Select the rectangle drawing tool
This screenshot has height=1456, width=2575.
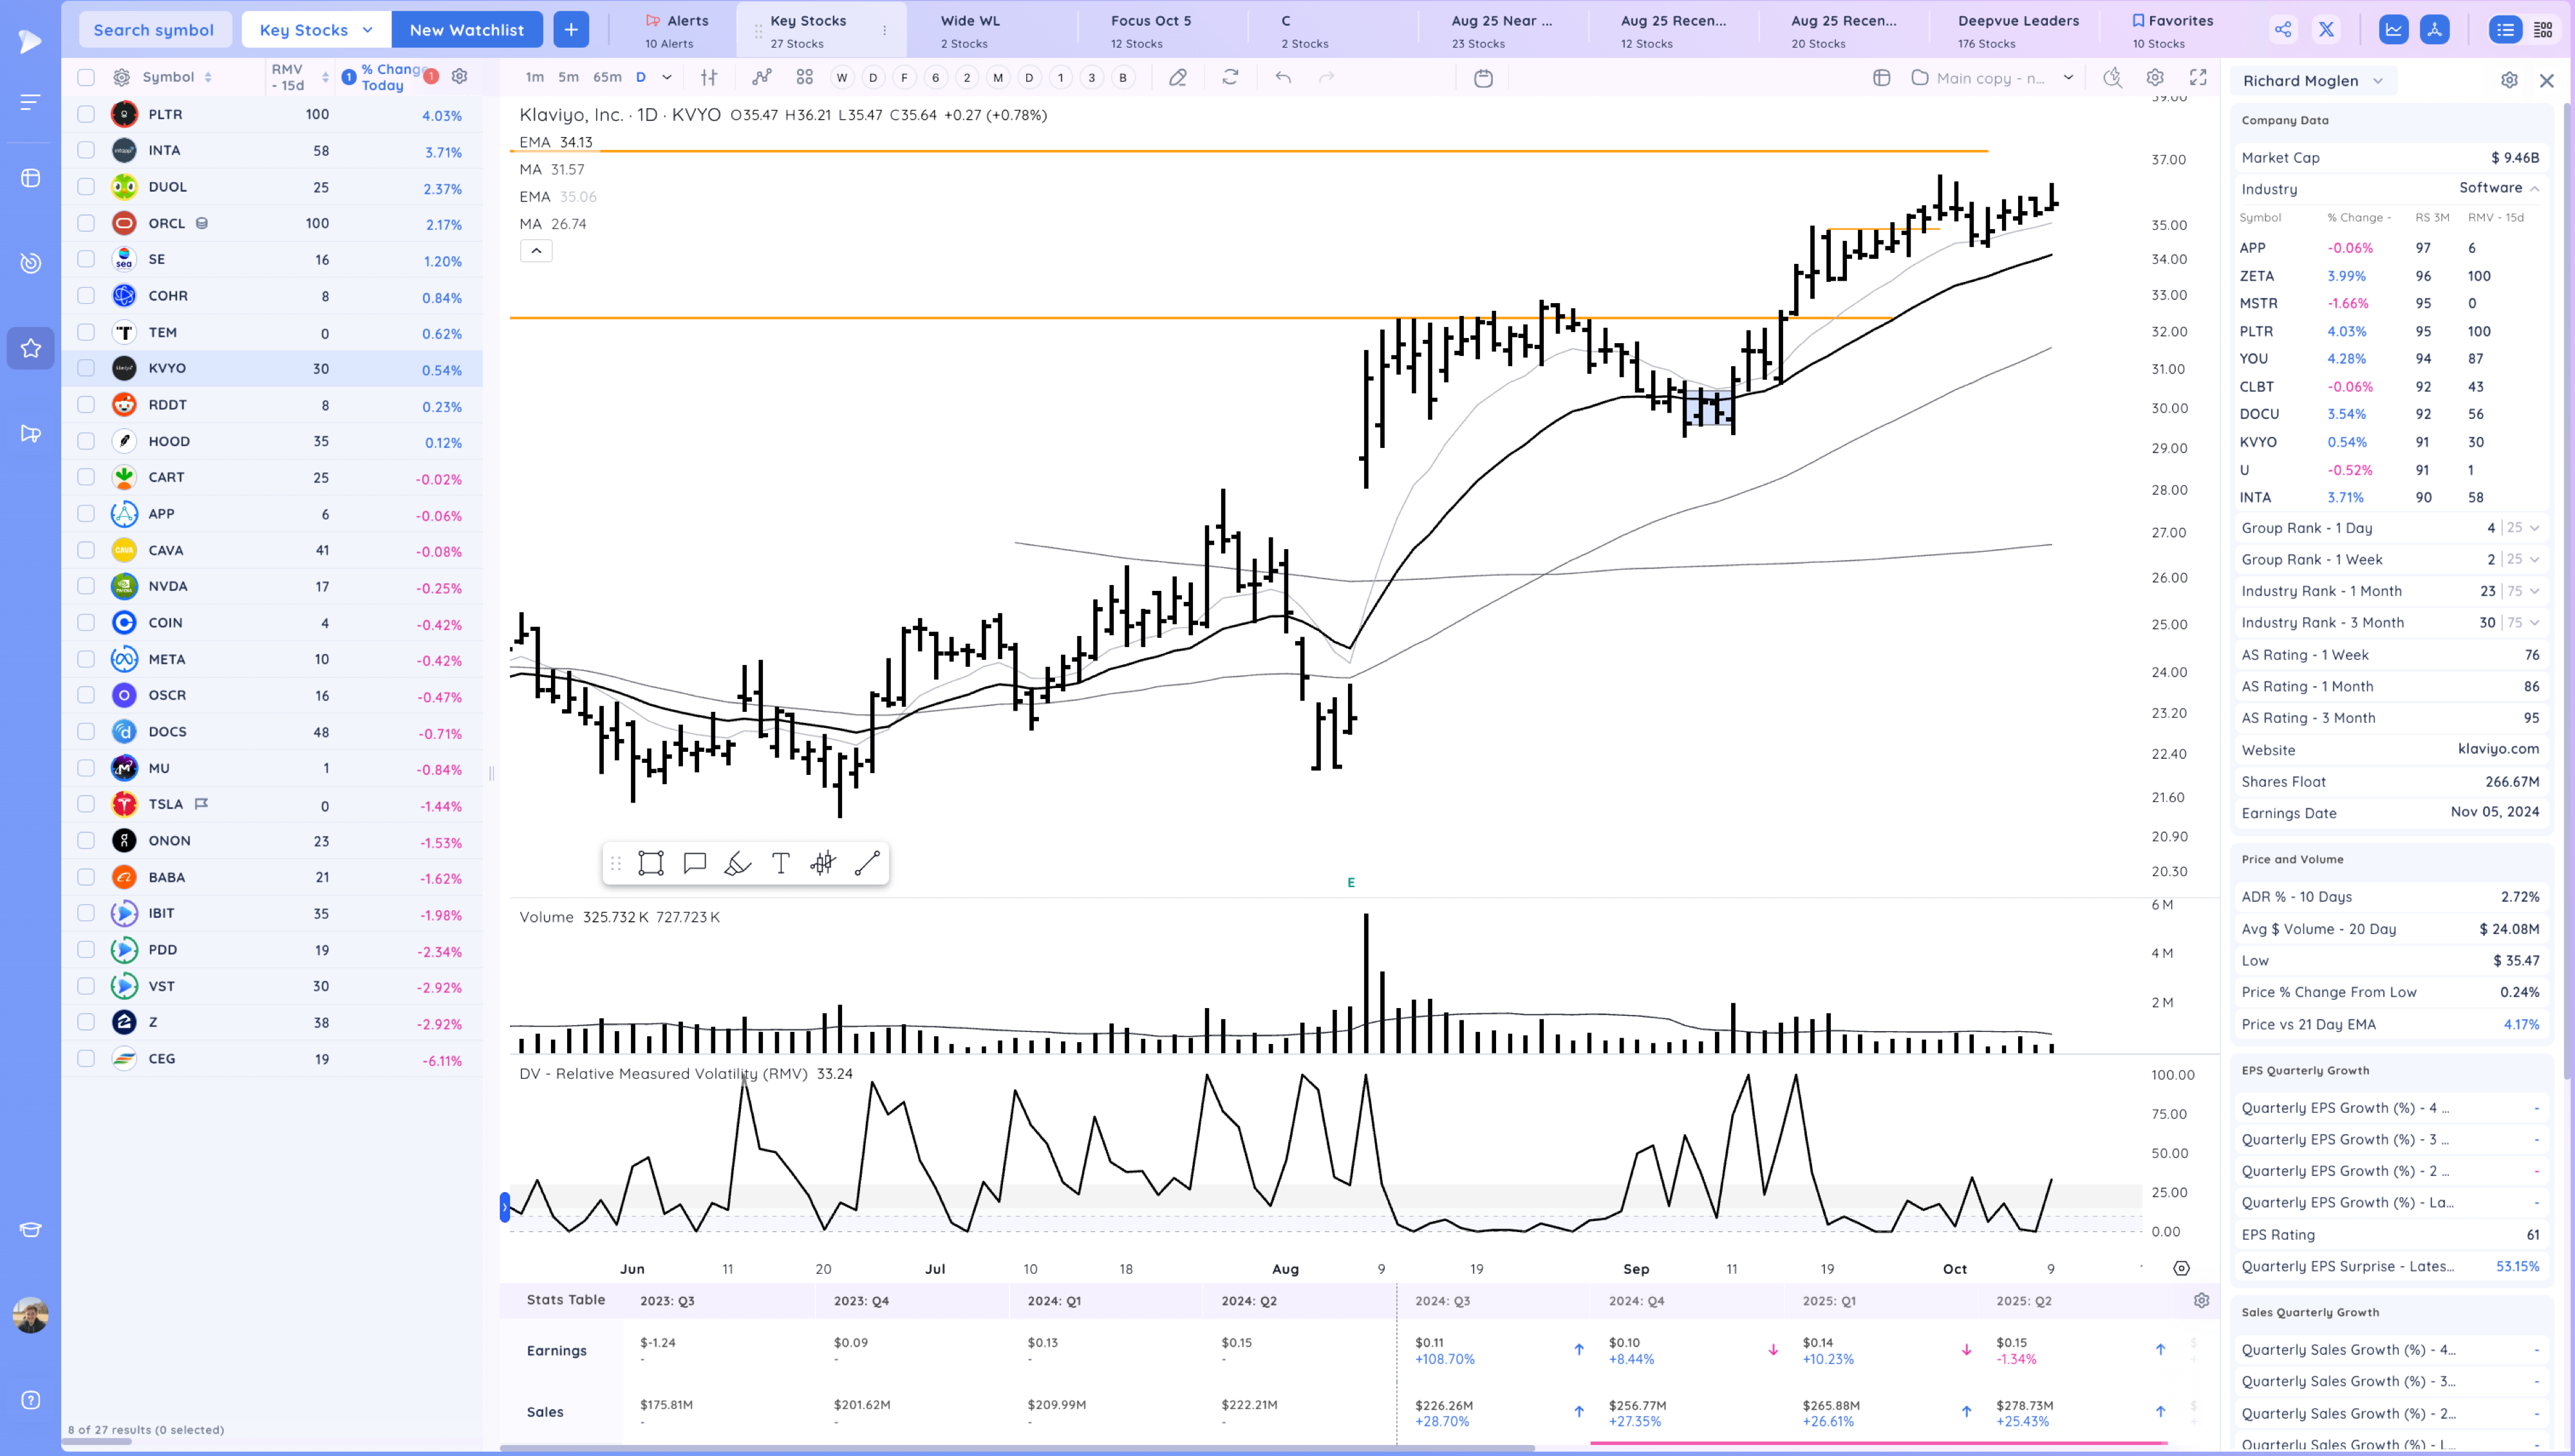coord(651,863)
